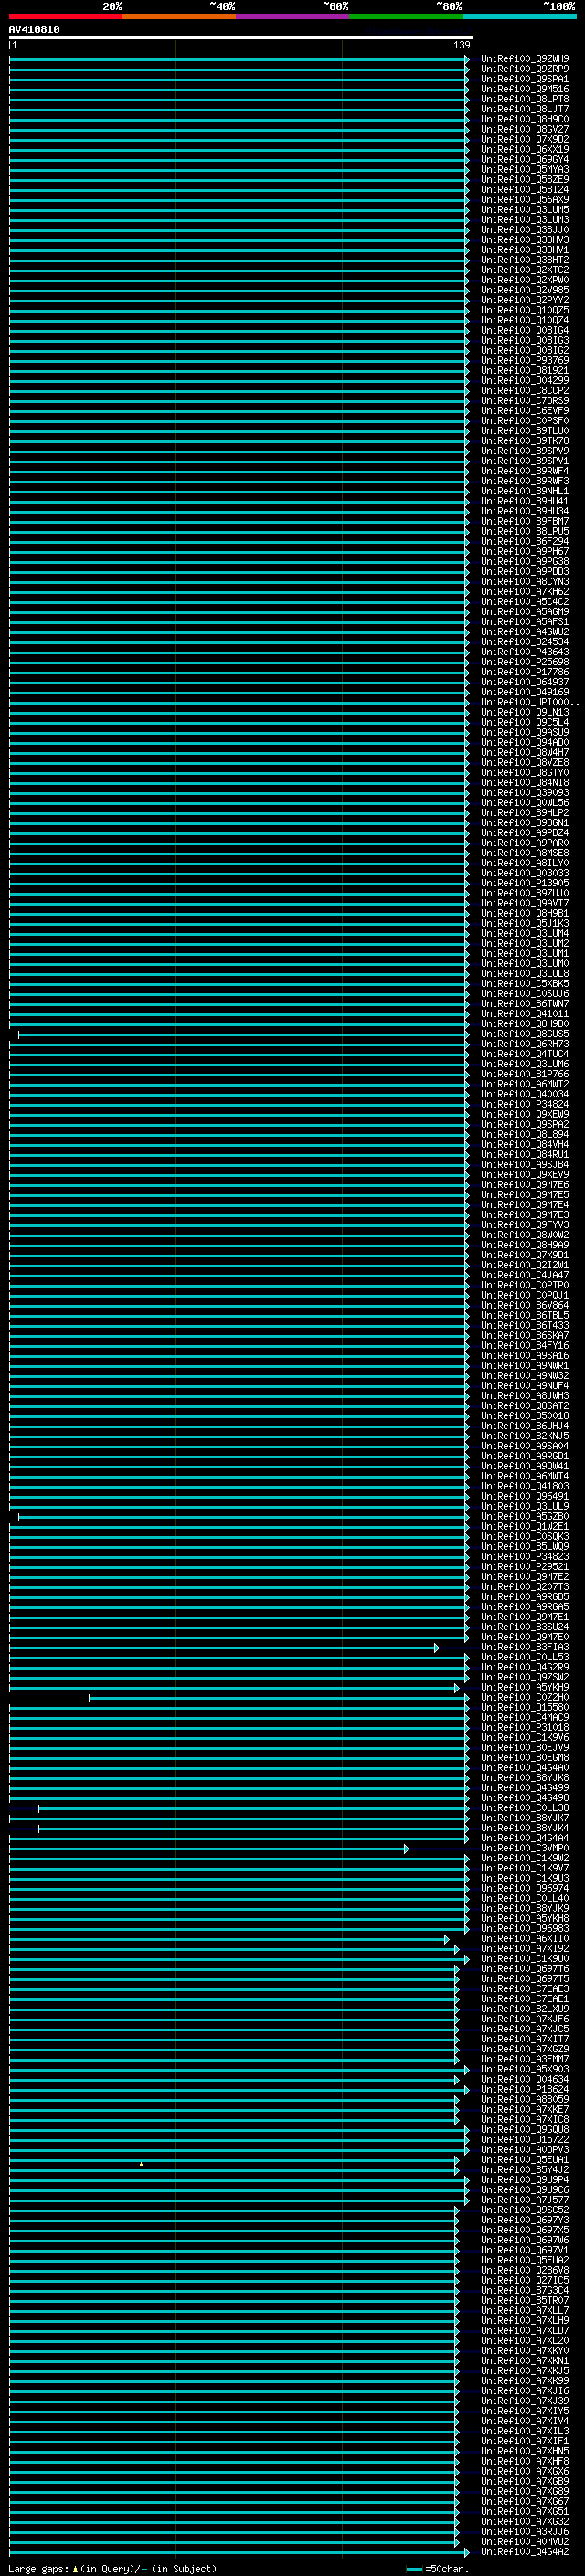The height and width of the screenshot is (2576, 585).
Task: Select the UniRef100_Q8H9C0 label
Action: [525, 120]
